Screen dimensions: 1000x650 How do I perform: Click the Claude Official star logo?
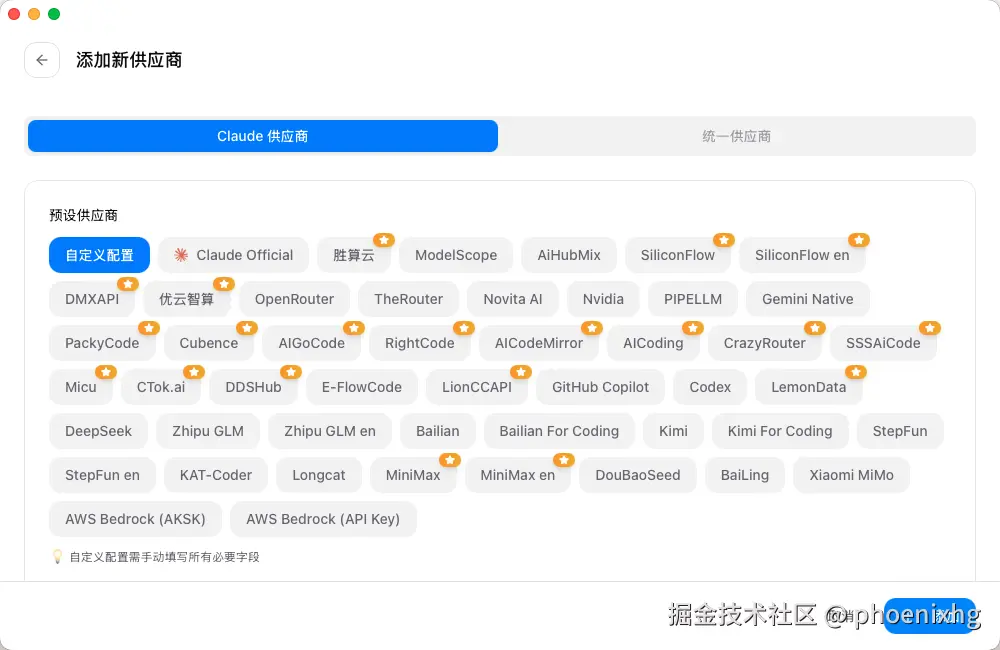point(181,255)
